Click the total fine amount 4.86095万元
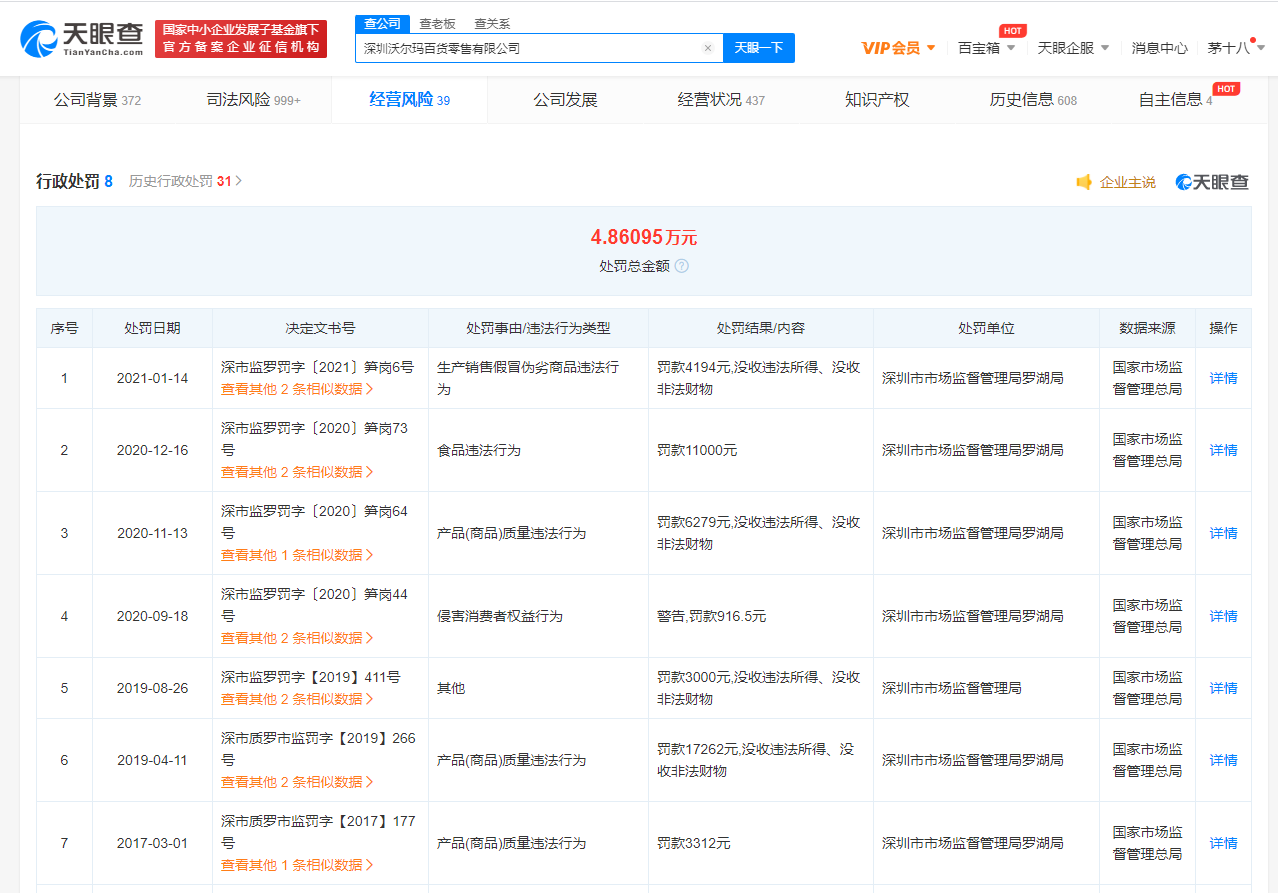Screen dimensions: 1278x893 [643, 237]
